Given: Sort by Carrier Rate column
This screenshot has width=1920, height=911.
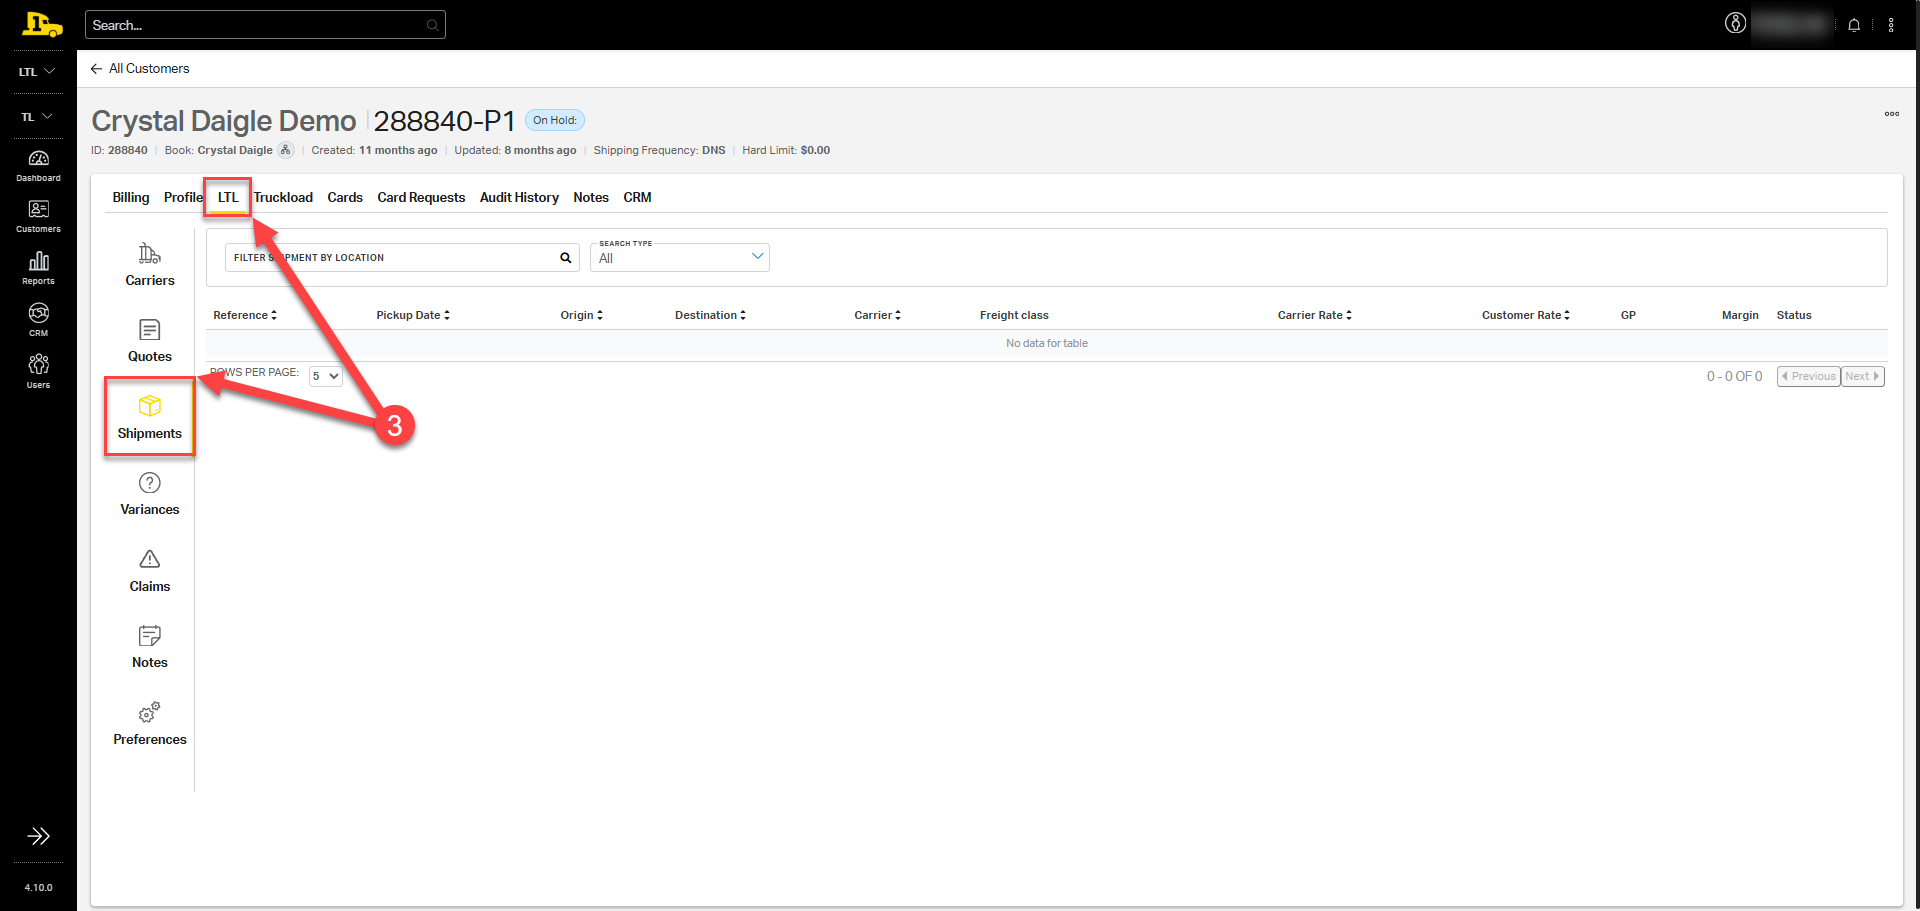Looking at the screenshot, I should (1314, 315).
